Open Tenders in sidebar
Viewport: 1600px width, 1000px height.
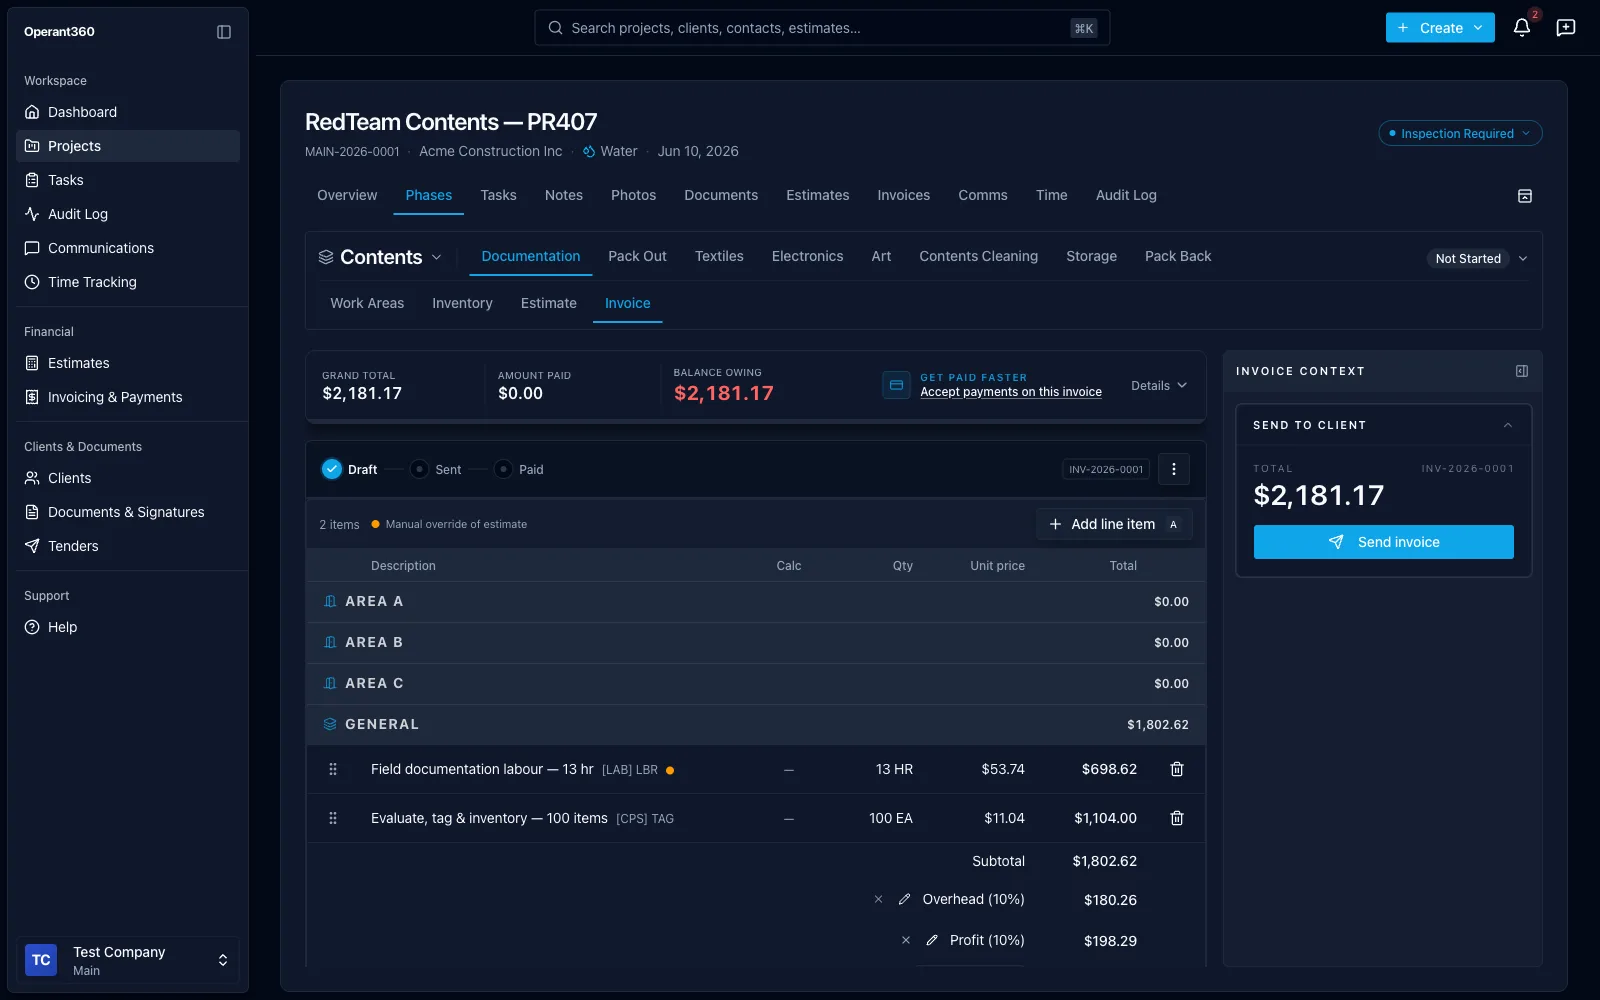point(128,546)
